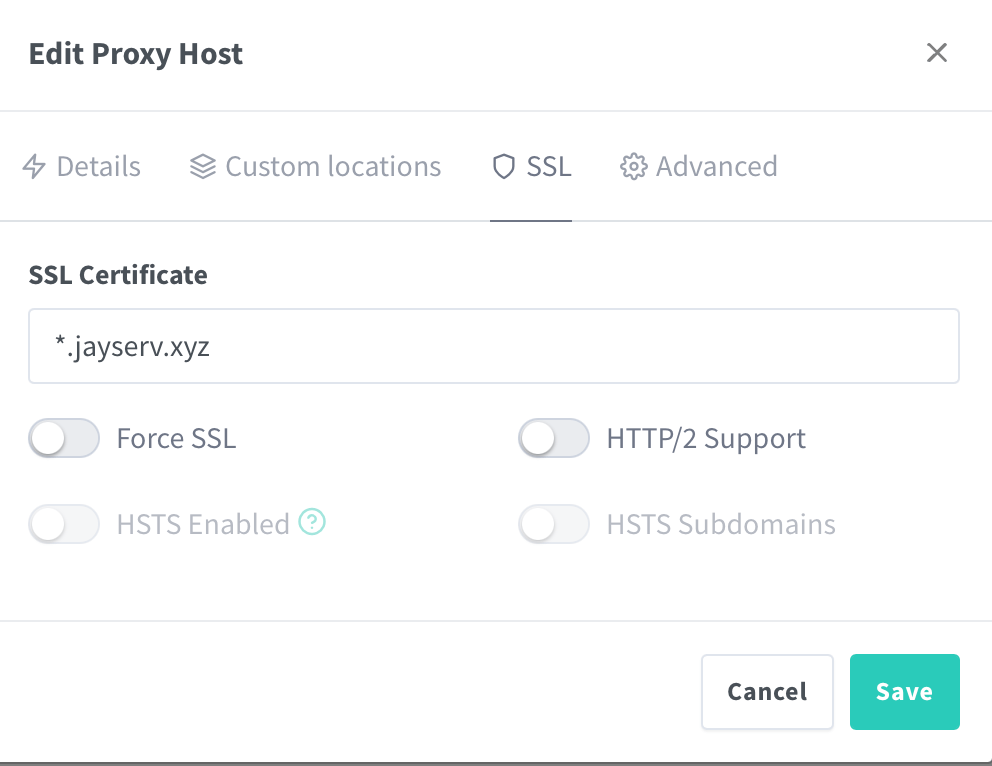Enable the Force SSL switch

coord(64,438)
